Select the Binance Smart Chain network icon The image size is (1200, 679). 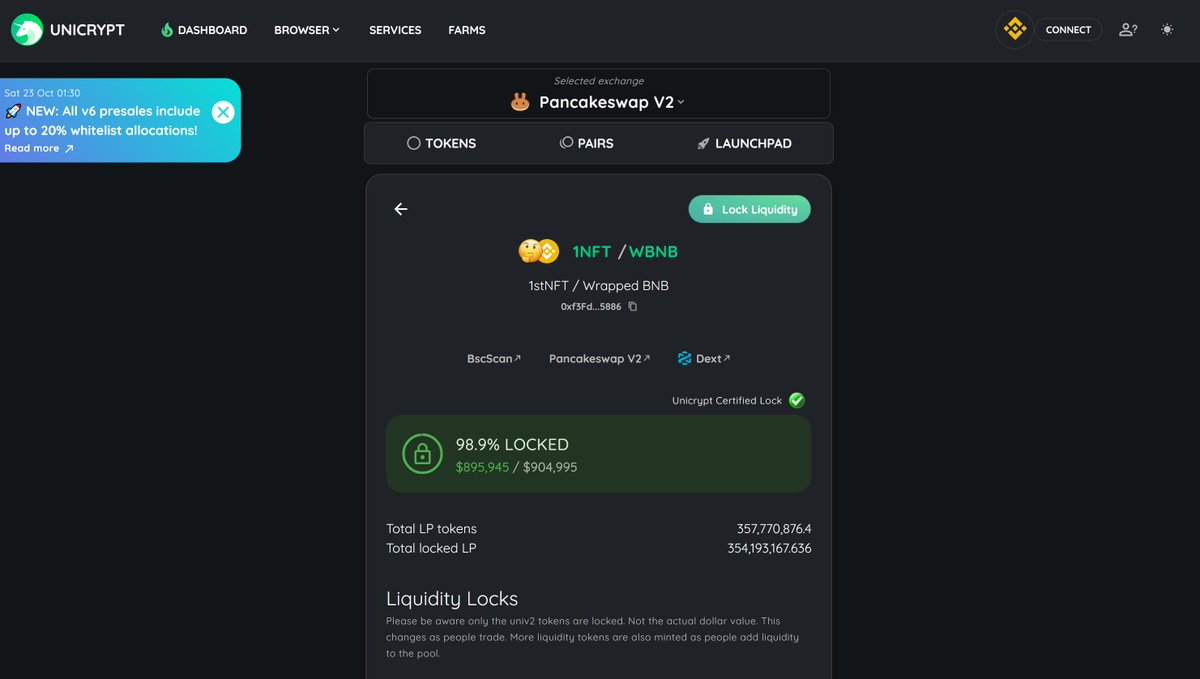[x=1014, y=29]
